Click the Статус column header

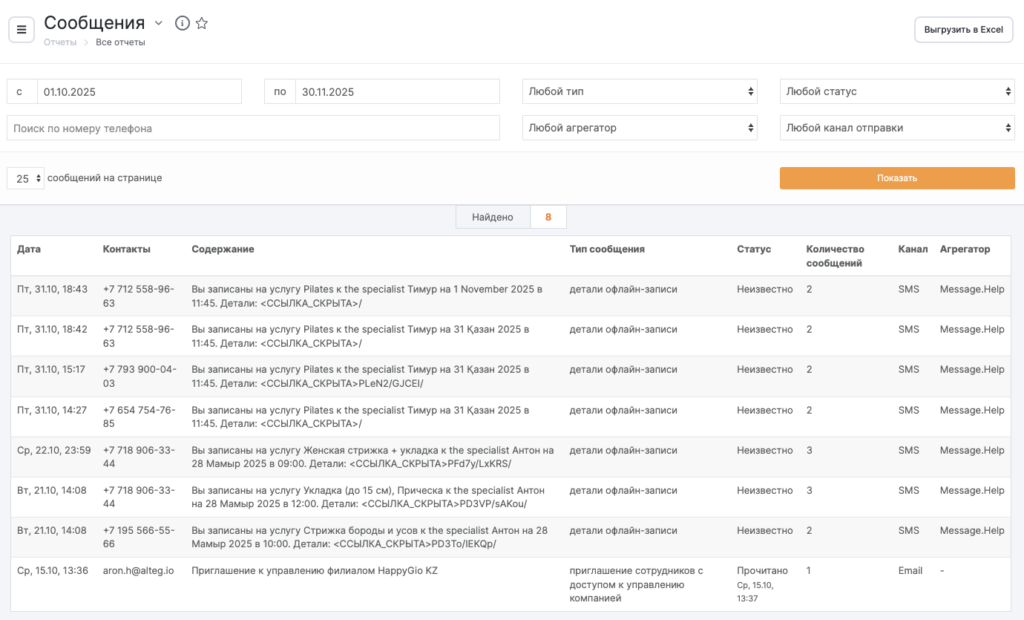point(753,249)
